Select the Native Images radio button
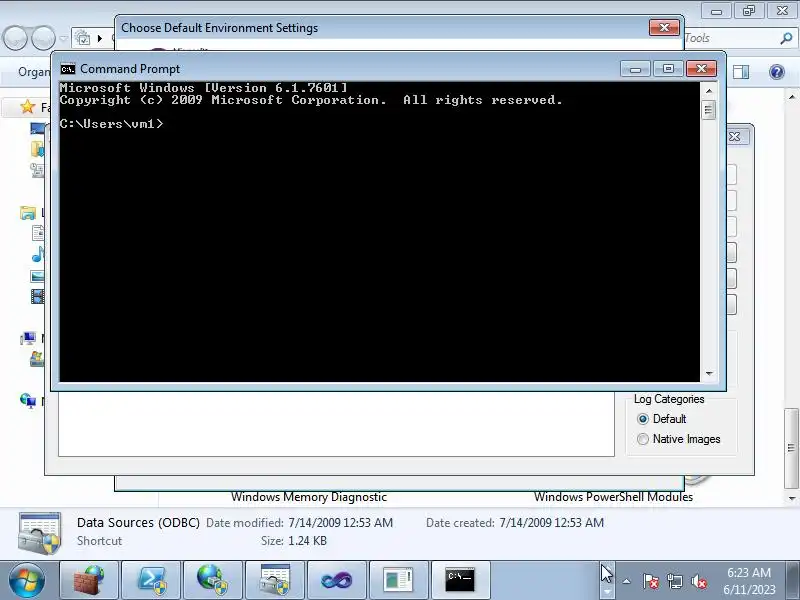Viewport: 800px width, 600px height. [x=643, y=439]
